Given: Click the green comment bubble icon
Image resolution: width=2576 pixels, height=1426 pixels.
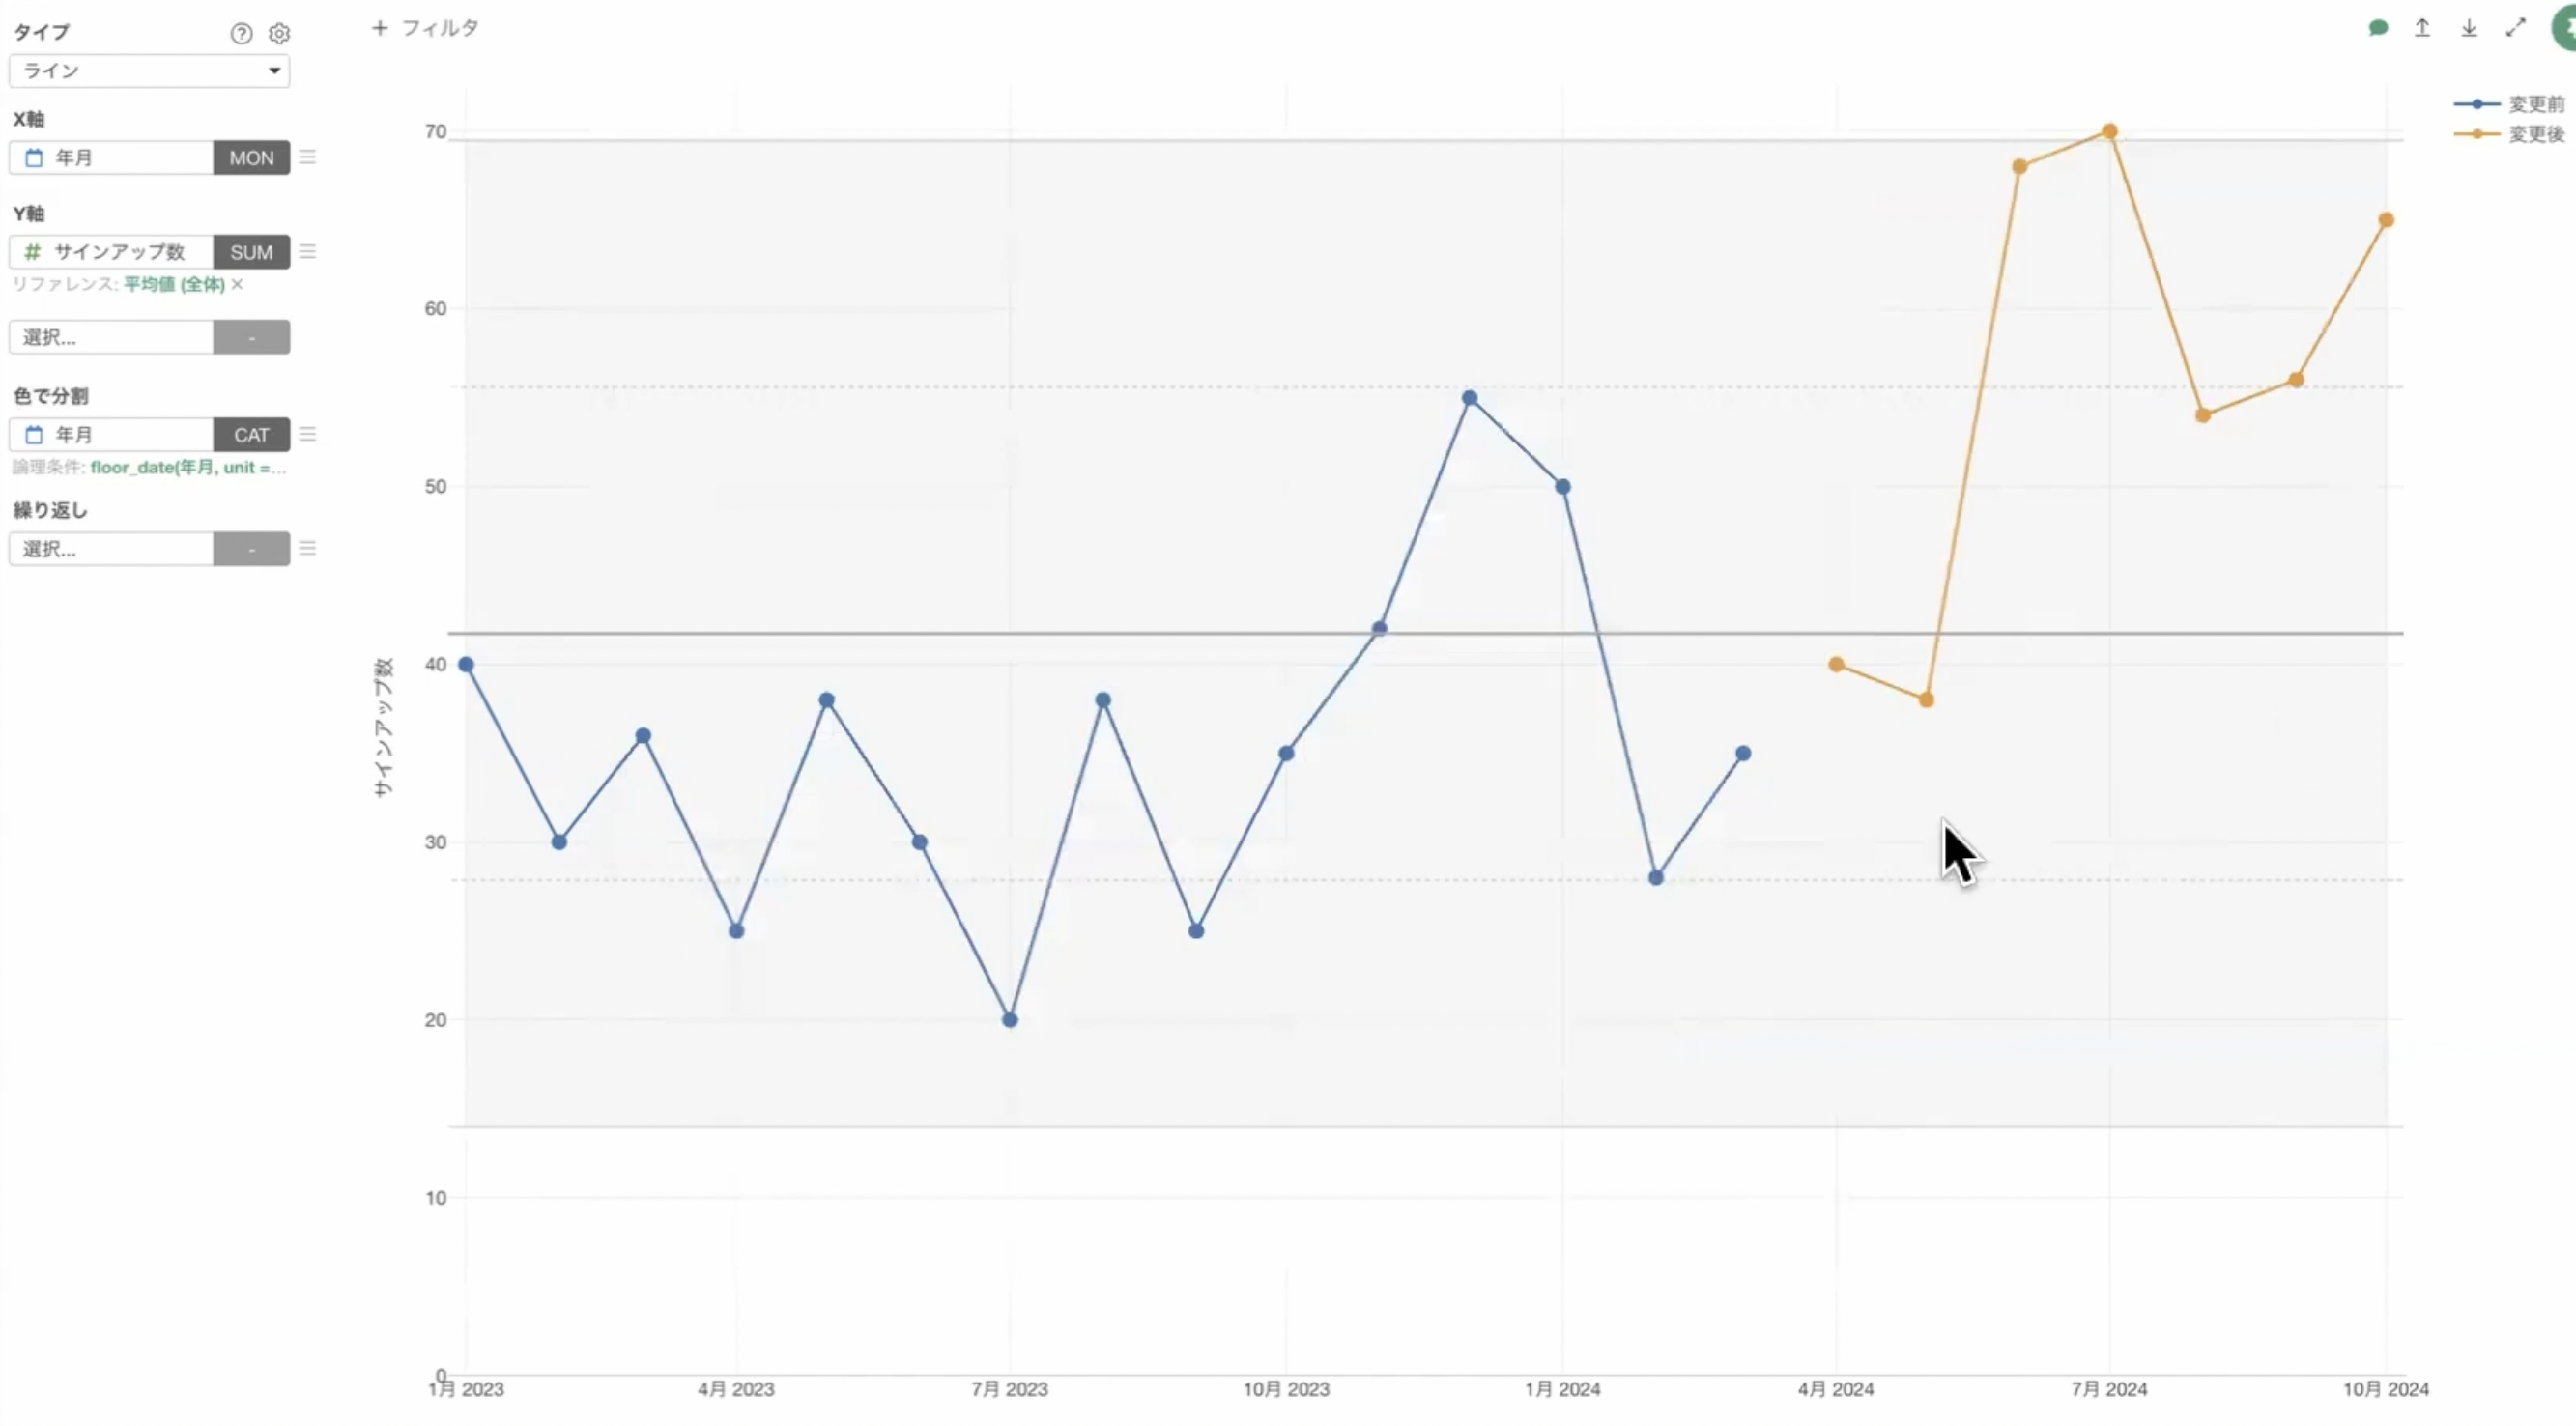Looking at the screenshot, I should (x=2378, y=28).
